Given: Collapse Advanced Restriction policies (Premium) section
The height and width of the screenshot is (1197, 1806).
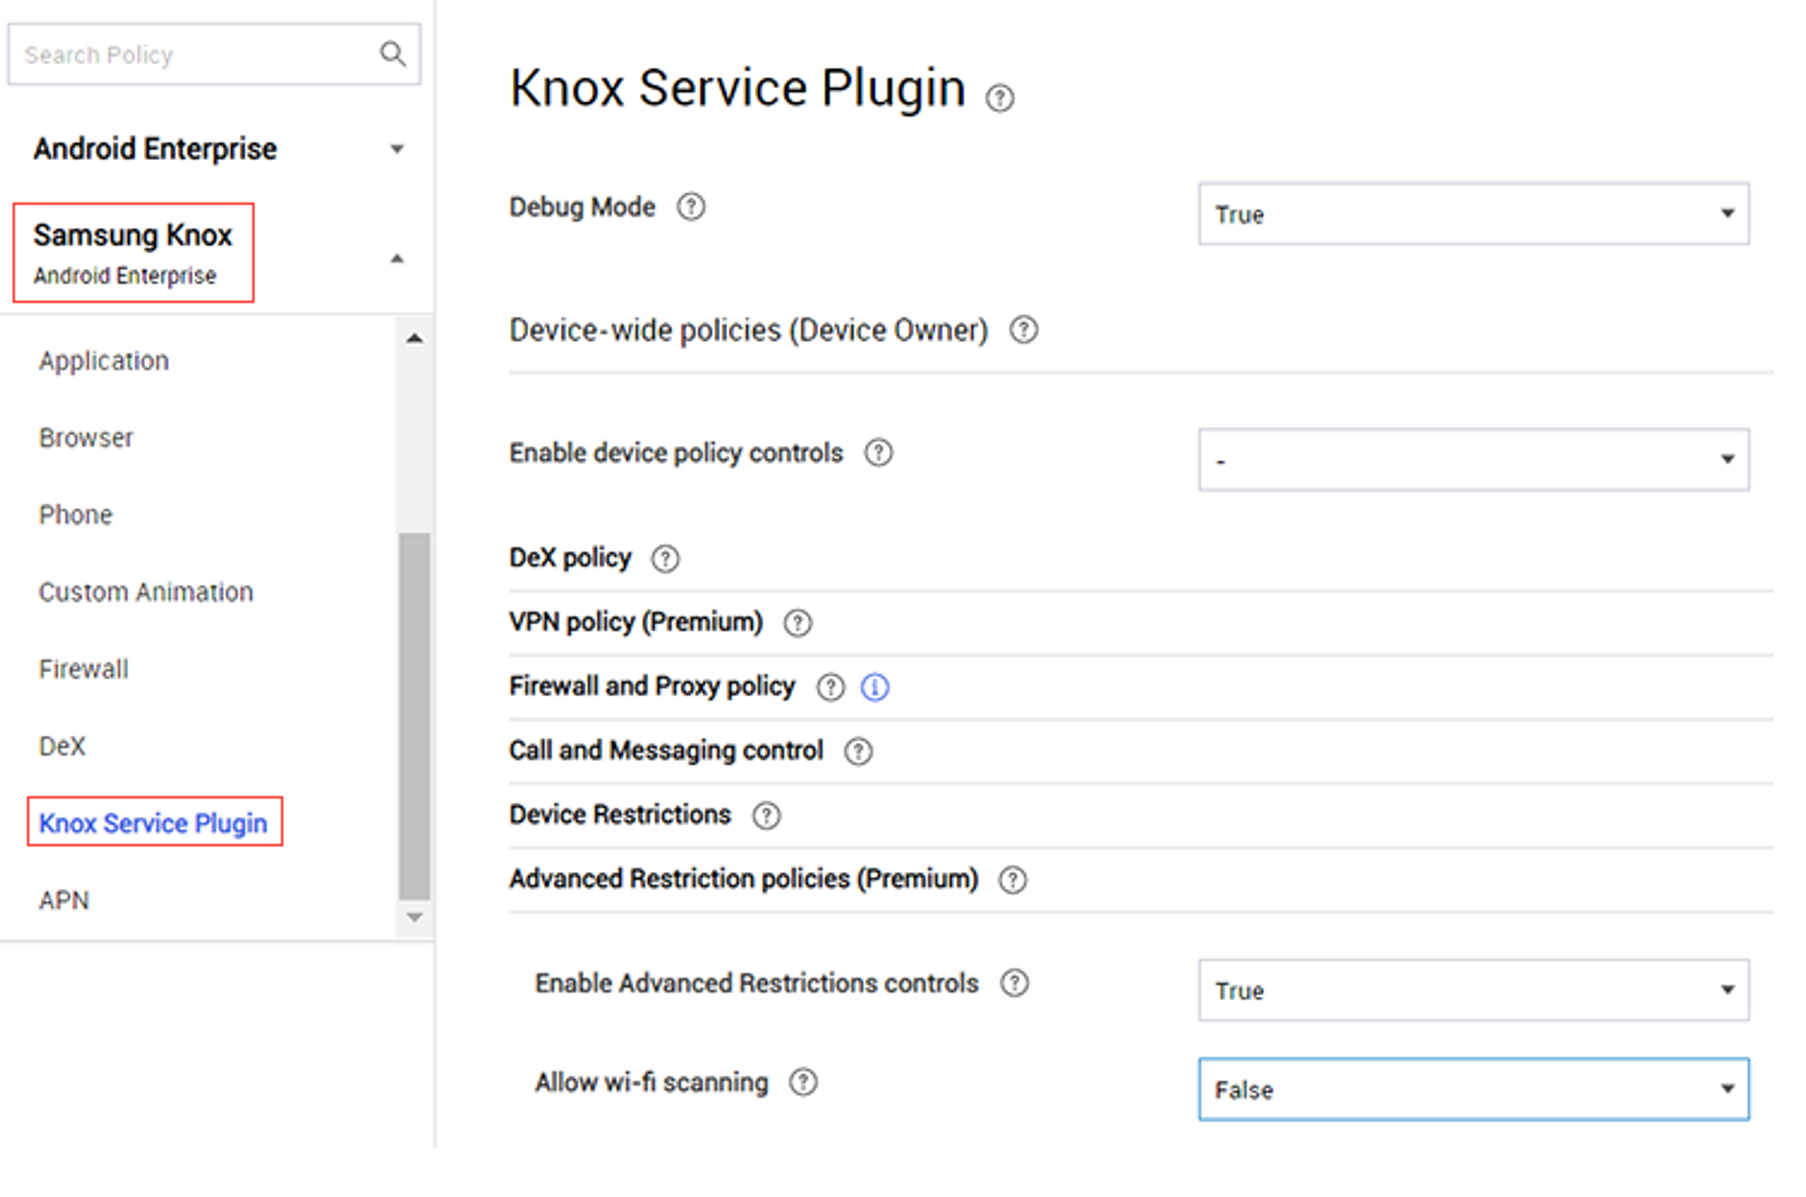Looking at the screenshot, I should 743,879.
